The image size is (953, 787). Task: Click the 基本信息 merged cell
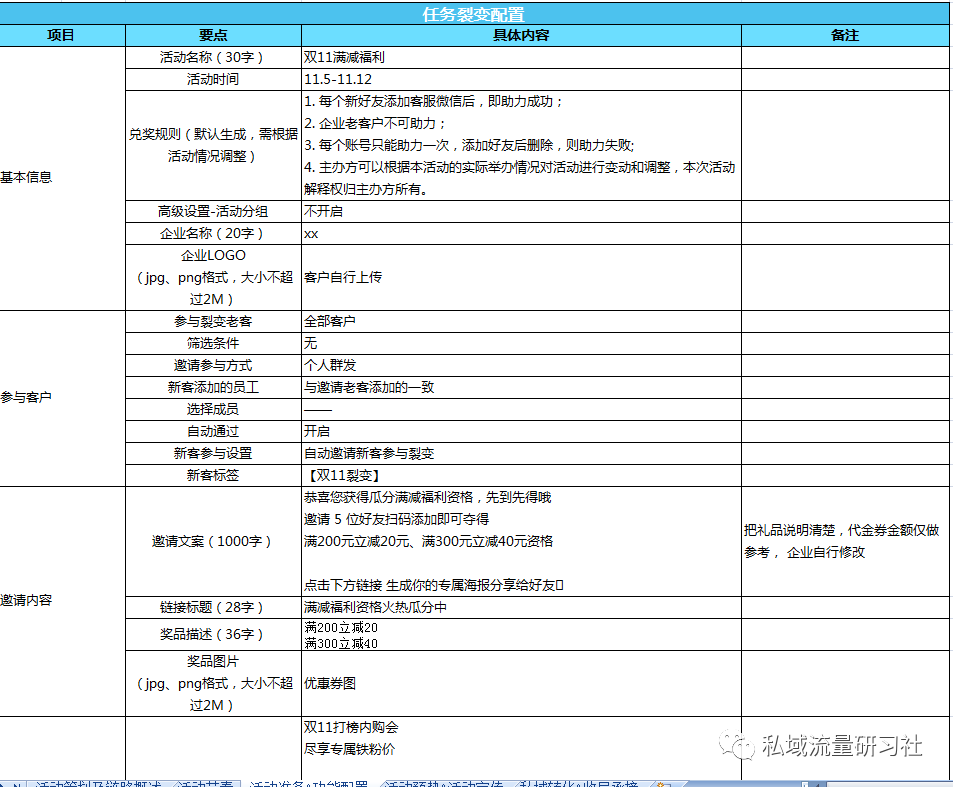[x=62, y=178]
